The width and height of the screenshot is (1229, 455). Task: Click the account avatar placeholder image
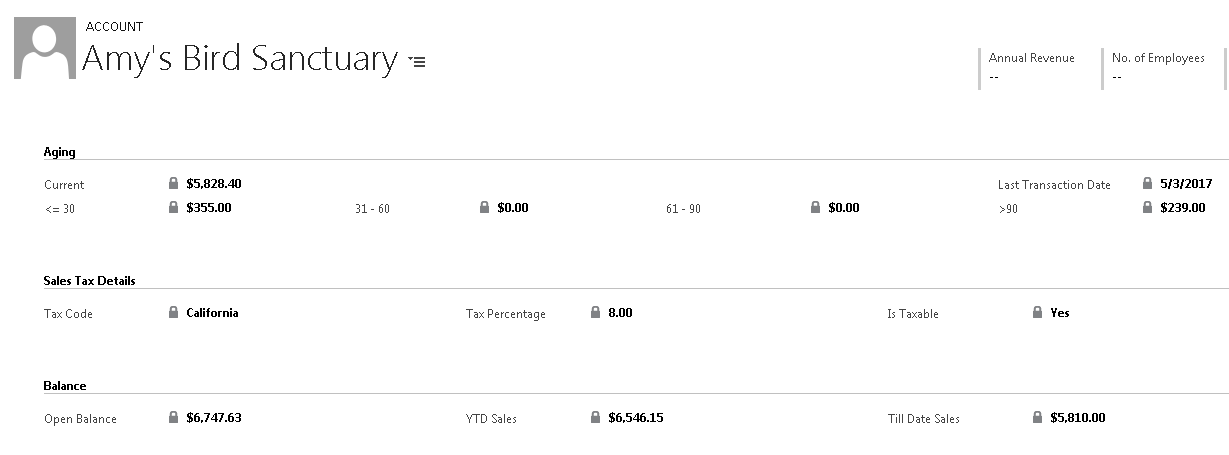click(45, 48)
